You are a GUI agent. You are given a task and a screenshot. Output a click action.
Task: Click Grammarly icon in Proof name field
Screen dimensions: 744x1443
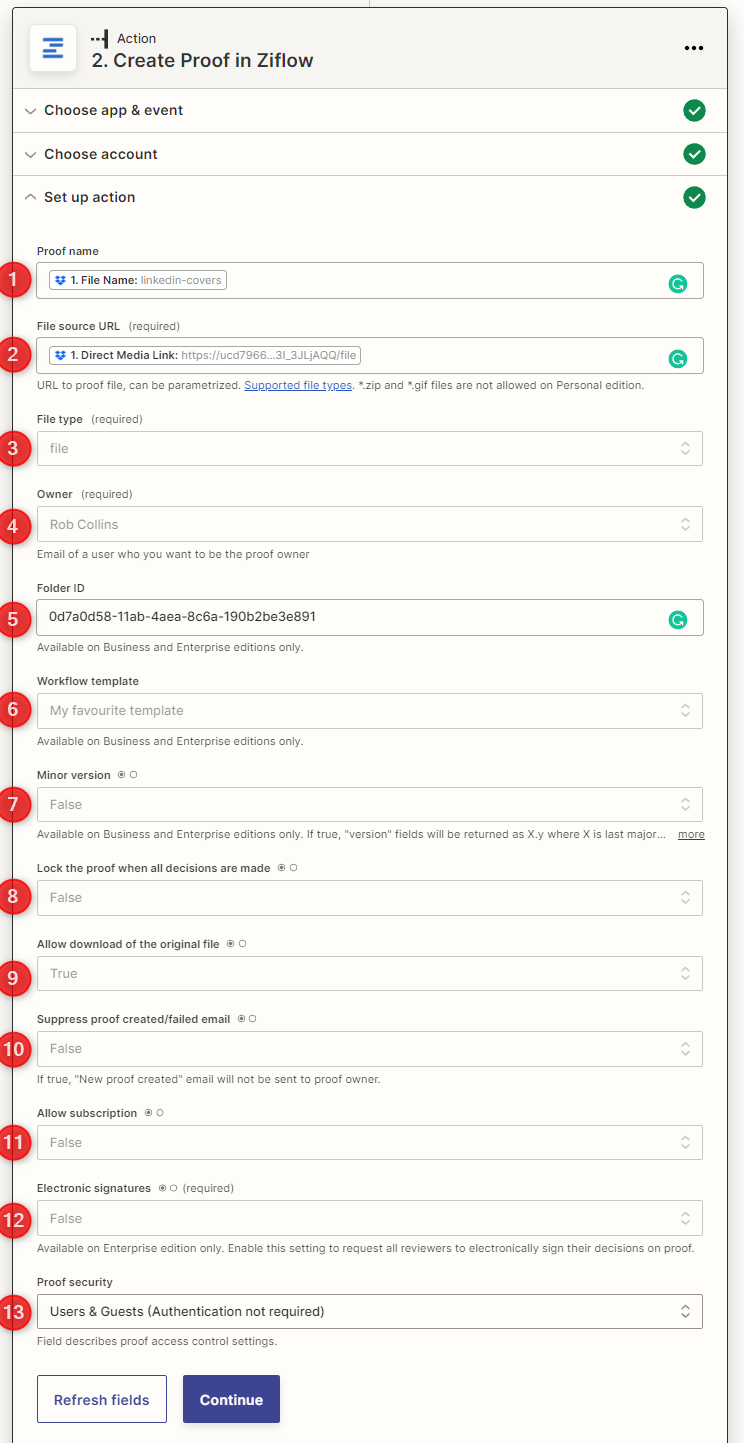[x=677, y=284]
